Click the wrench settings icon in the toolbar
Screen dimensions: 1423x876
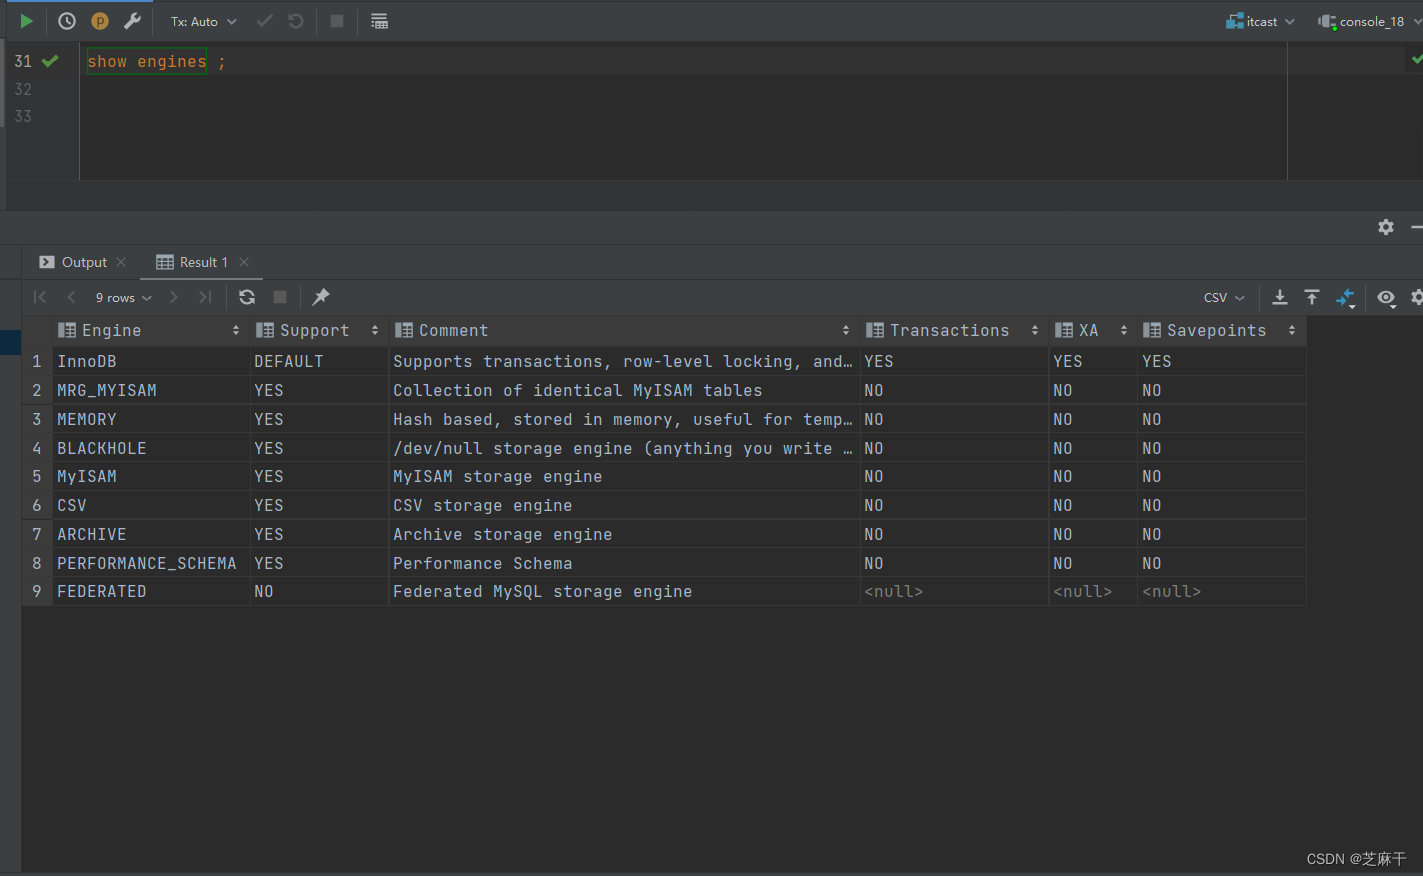[133, 20]
